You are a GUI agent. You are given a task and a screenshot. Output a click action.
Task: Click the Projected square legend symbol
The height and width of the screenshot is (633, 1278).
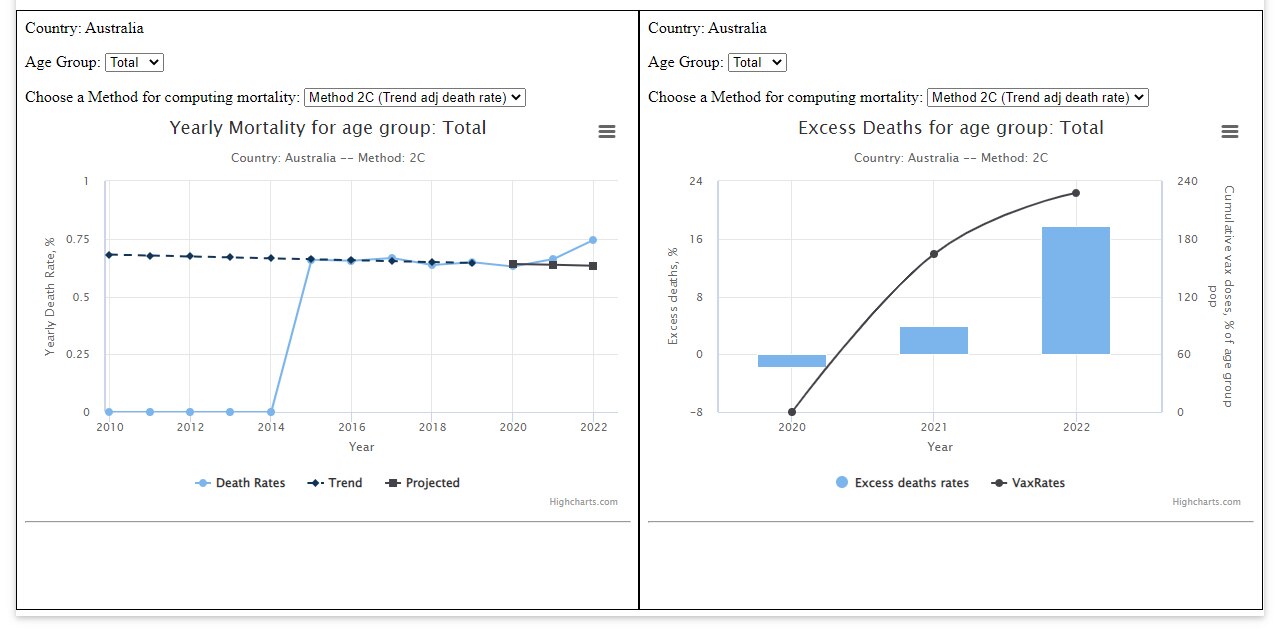click(x=392, y=483)
